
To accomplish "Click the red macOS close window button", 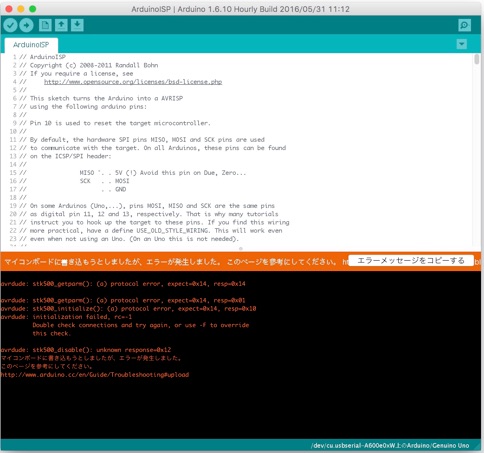I will pyautogui.click(x=9, y=9).
